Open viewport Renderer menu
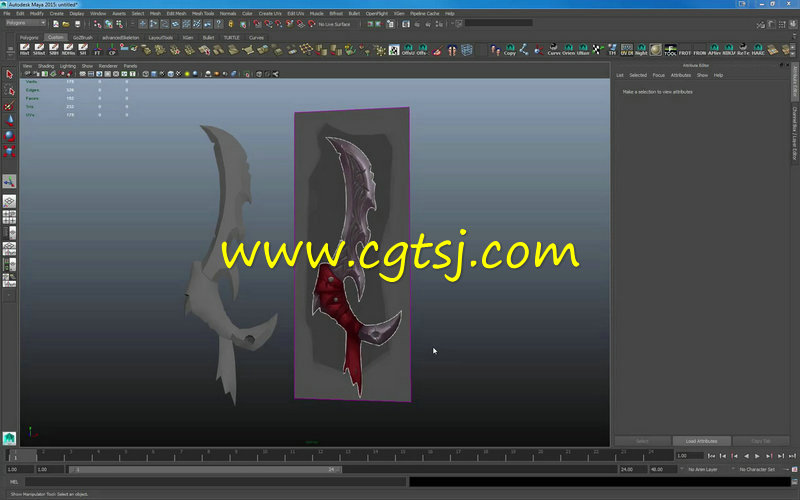Image resolution: width=800 pixels, height=500 pixels. click(x=108, y=66)
